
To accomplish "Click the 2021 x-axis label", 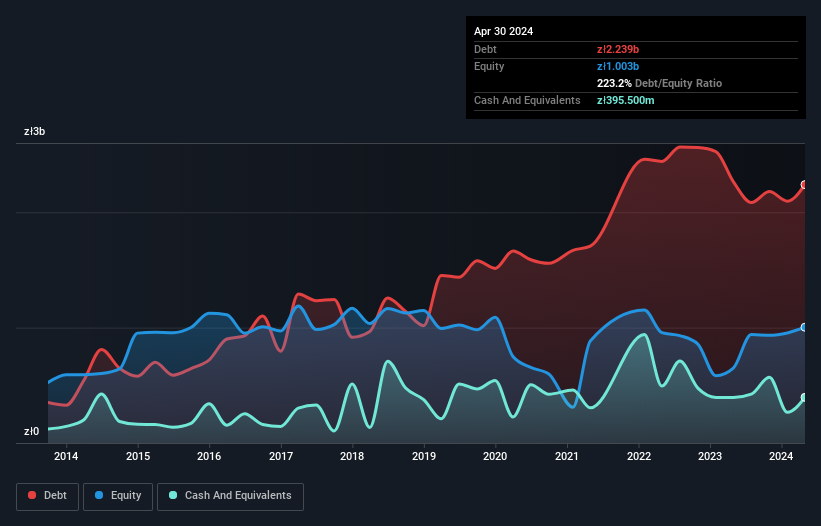I will tap(567, 456).
